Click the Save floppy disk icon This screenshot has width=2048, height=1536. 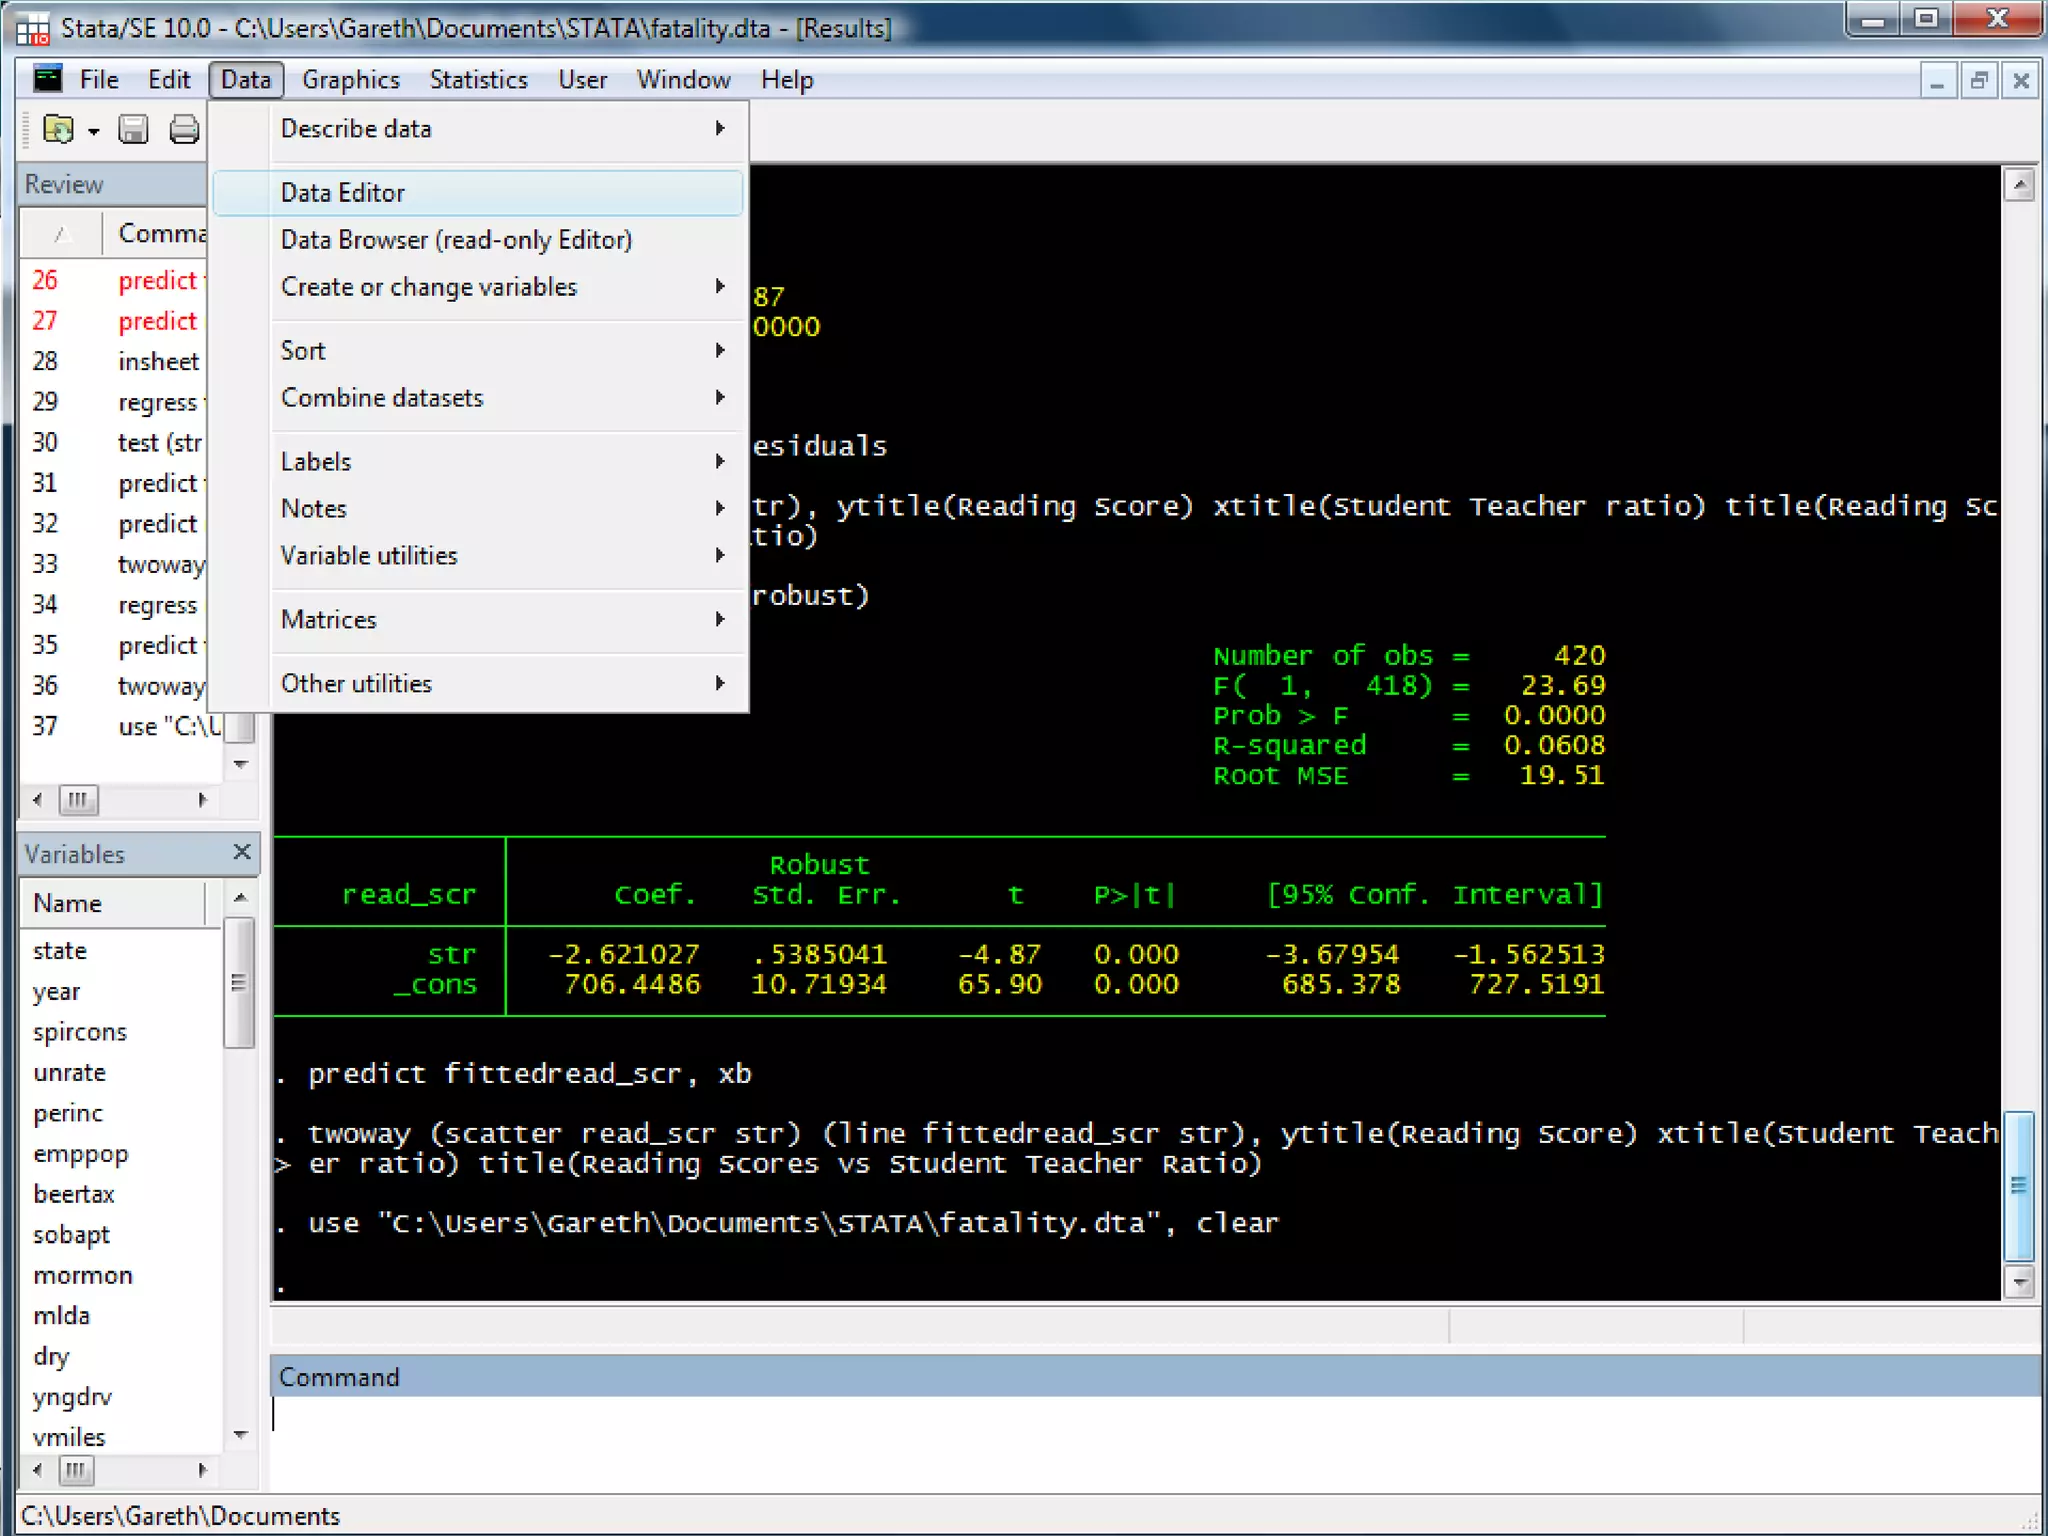(133, 129)
